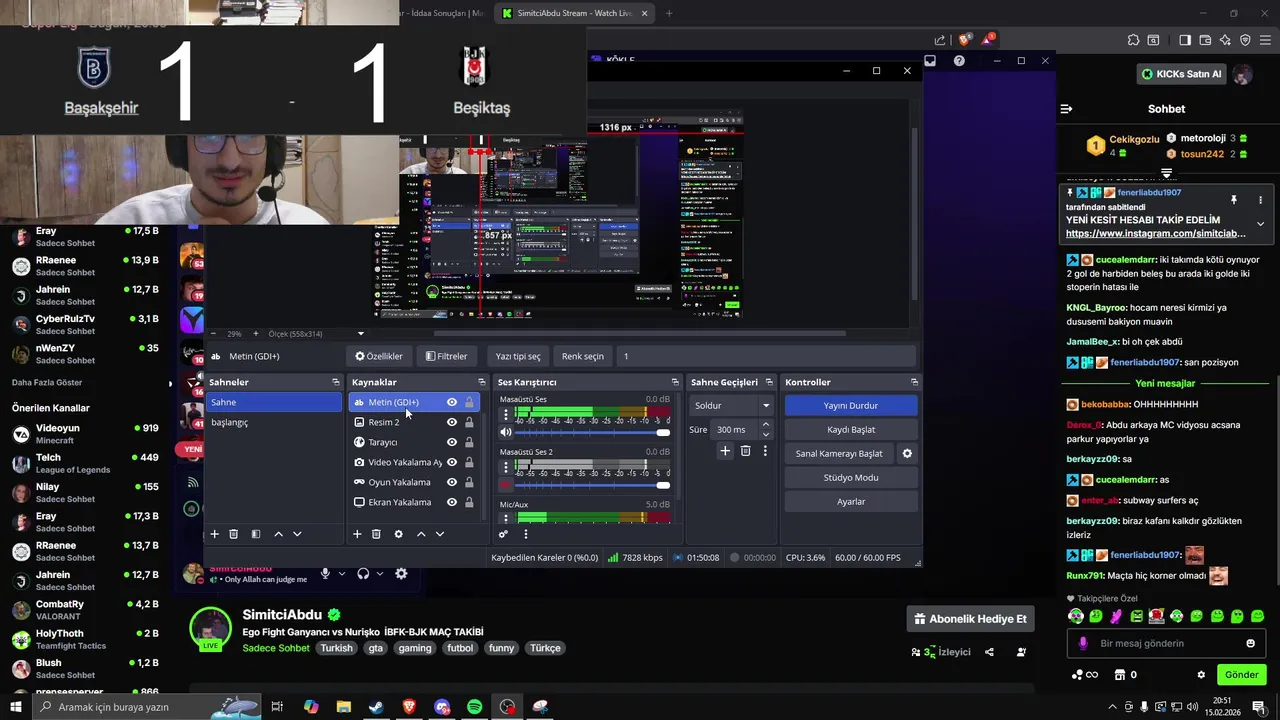Unmute Masaüstü Ses 2 red speaker

(x=505, y=485)
